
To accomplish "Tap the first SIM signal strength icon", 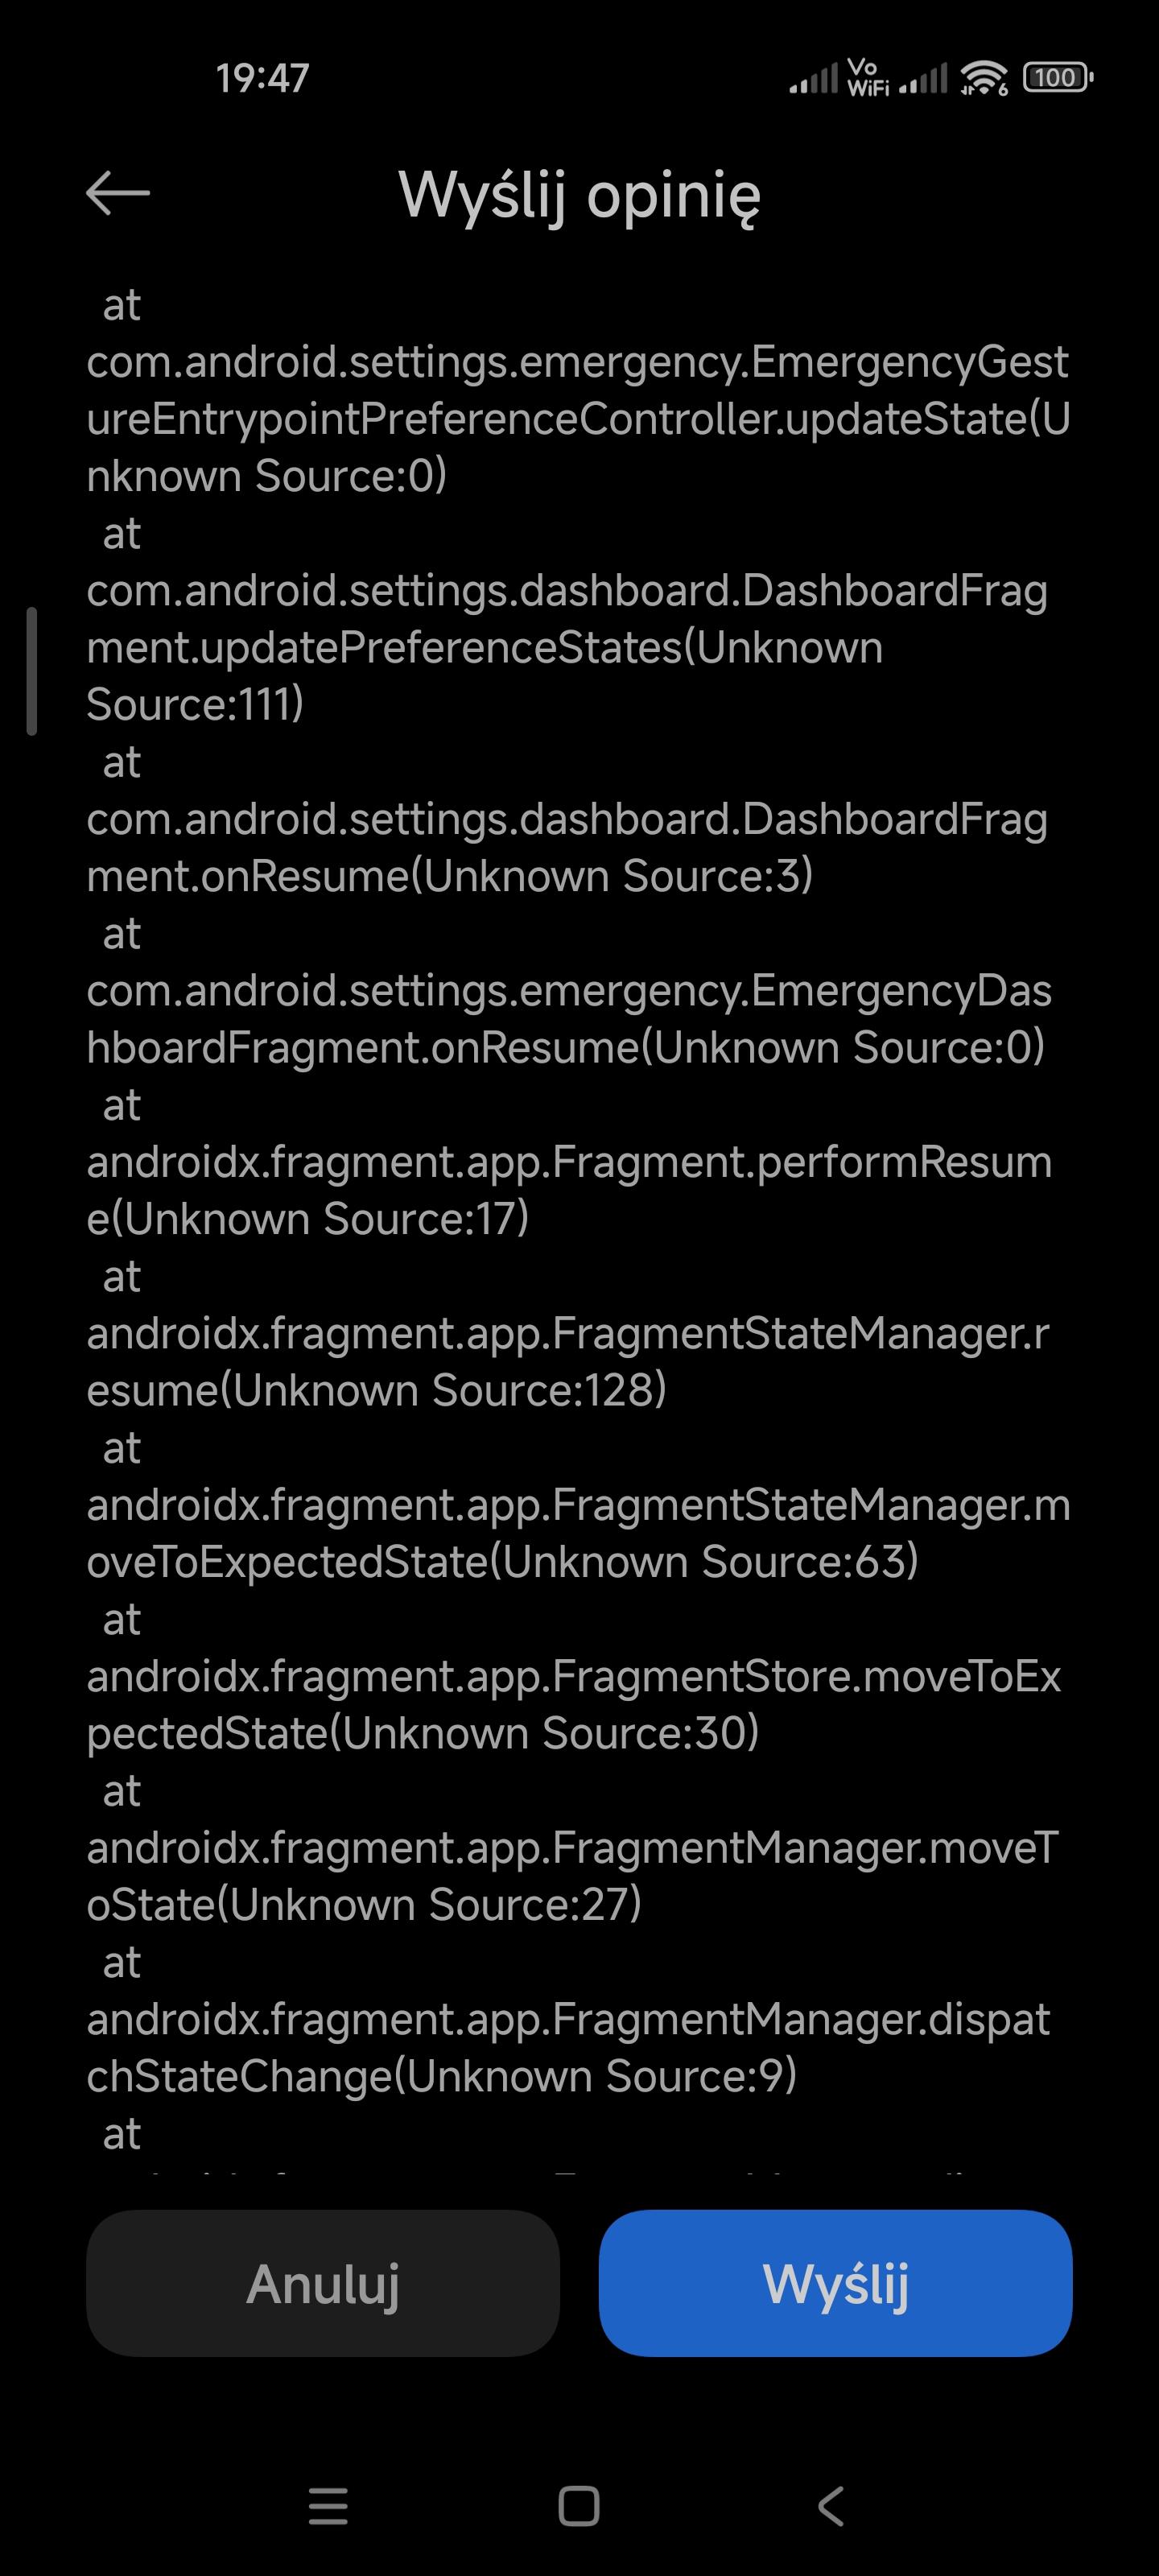I will pos(813,79).
